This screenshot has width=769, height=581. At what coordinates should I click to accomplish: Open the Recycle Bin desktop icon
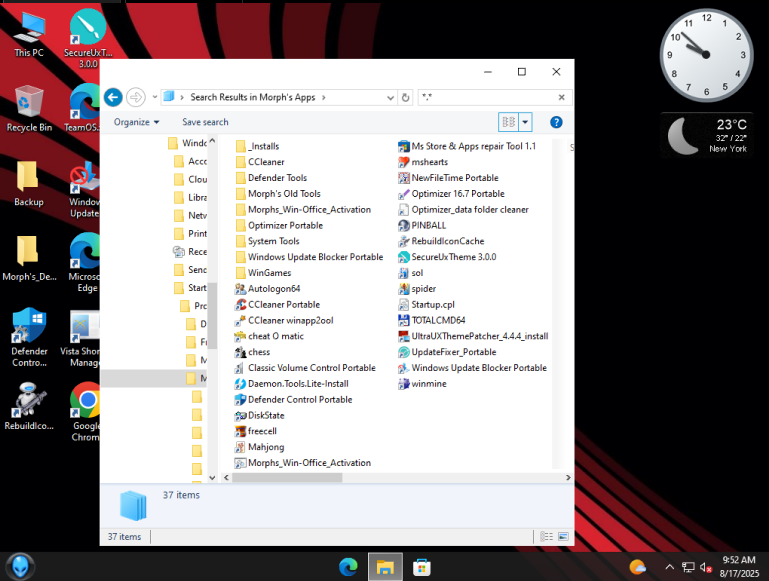click(x=29, y=109)
